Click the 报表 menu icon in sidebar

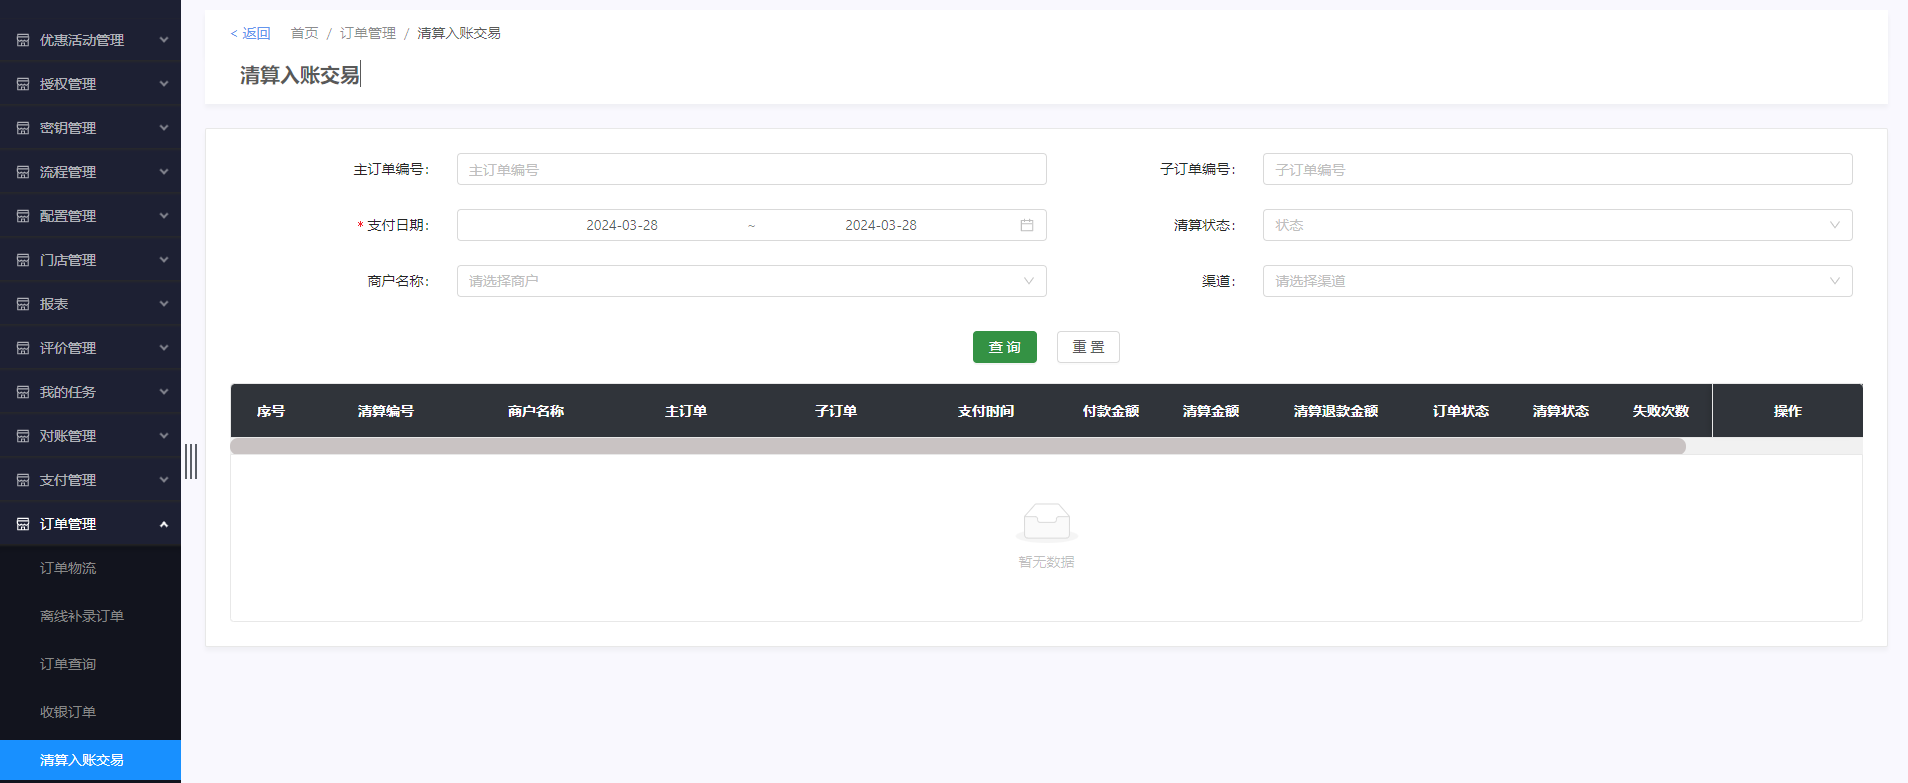(23, 304)
